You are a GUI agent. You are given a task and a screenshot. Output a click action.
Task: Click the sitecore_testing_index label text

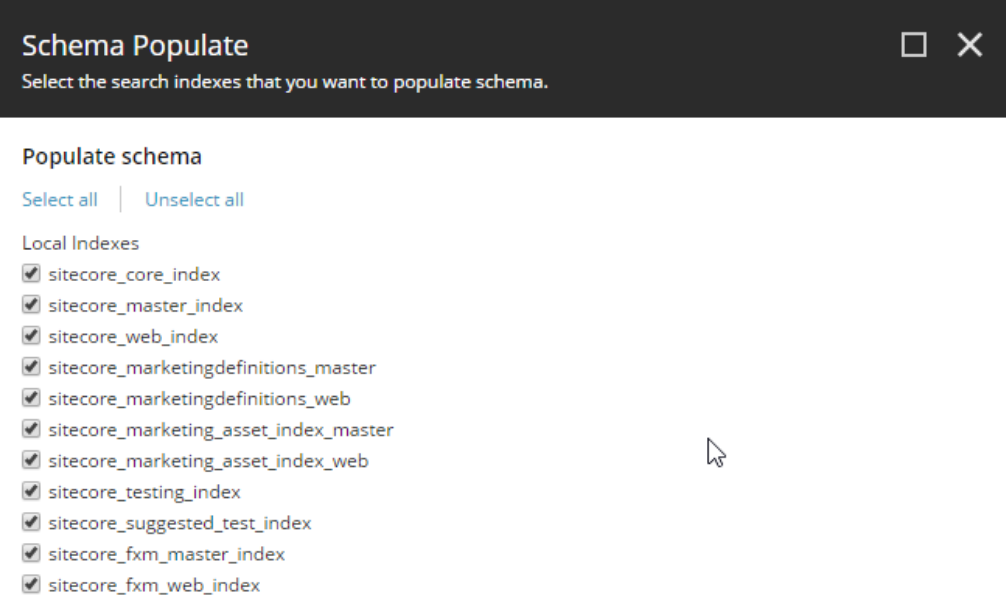tap(144, 492)
